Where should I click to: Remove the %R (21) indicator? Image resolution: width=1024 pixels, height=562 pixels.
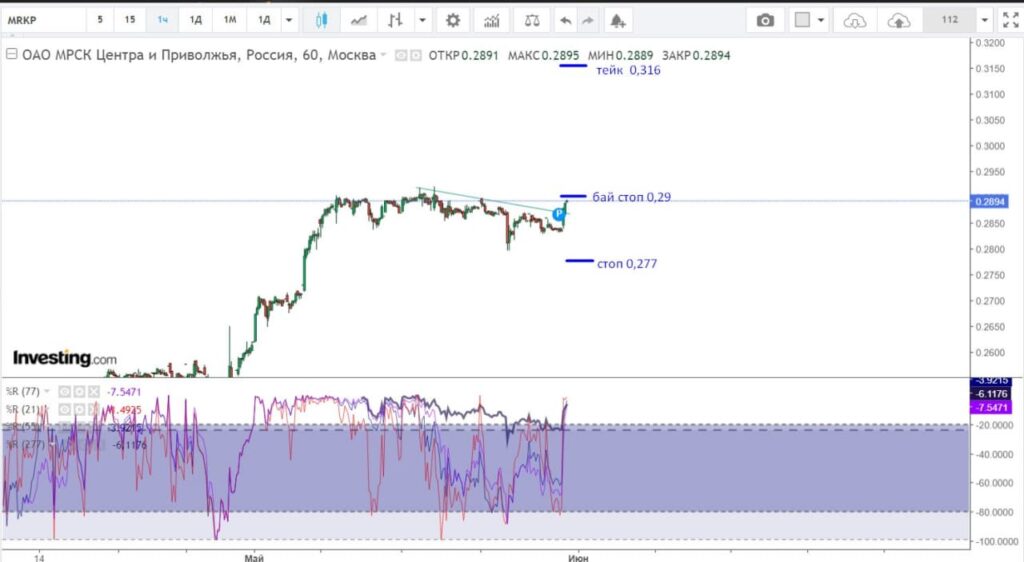pos(93,410)
